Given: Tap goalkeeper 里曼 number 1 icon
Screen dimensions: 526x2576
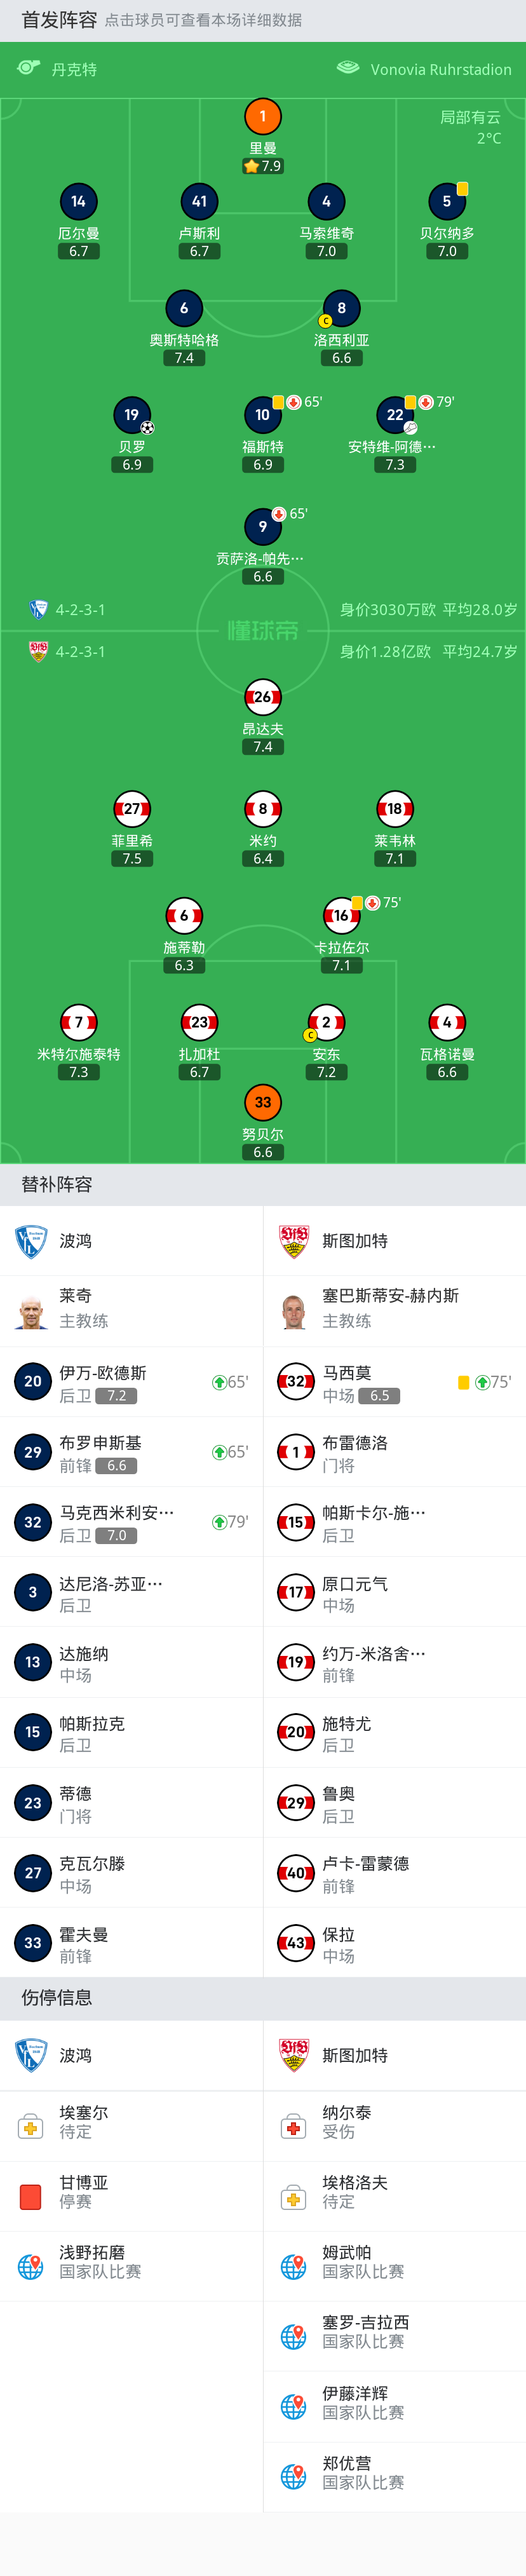Looking at the screenshot, I should point(263,116).
